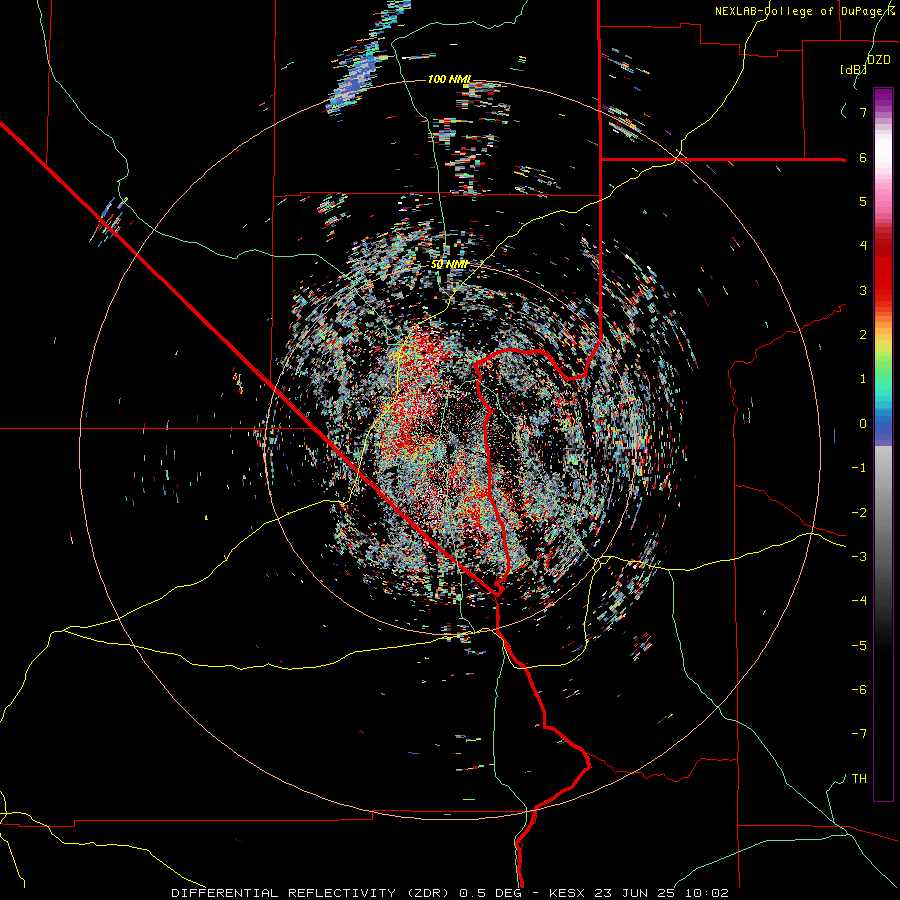The height and width of the screenshot is (900, 900).
Task: Click the 7 dB tick label on the scale
Action: 863,112
